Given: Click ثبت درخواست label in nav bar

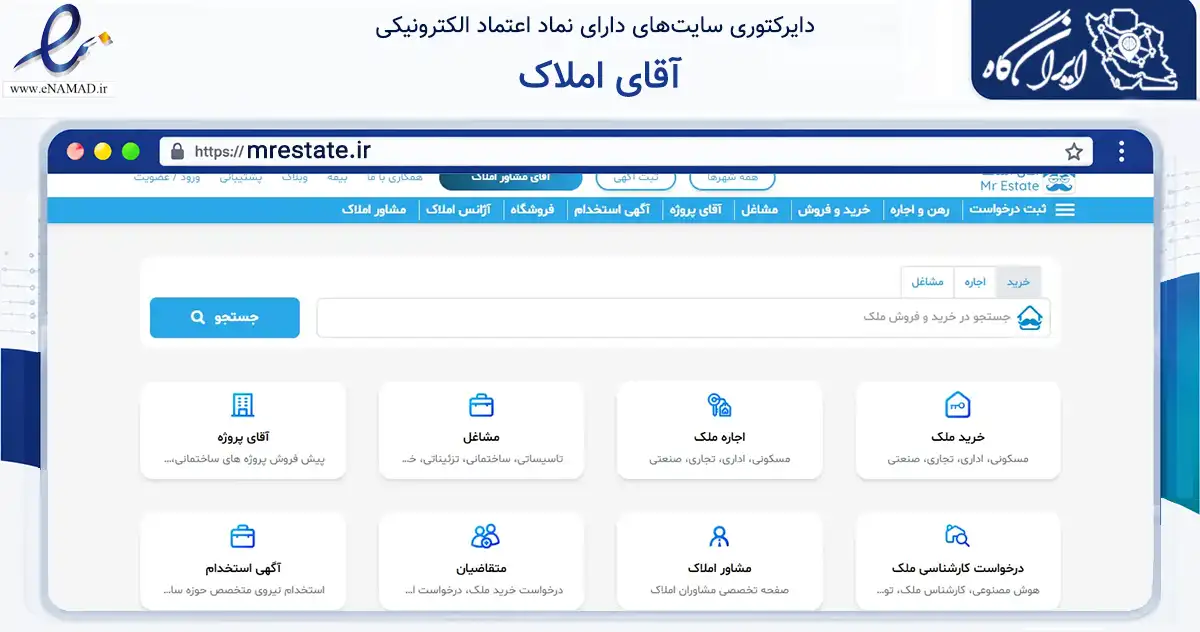Looking at the screenshot, I should pos(1008,210).
